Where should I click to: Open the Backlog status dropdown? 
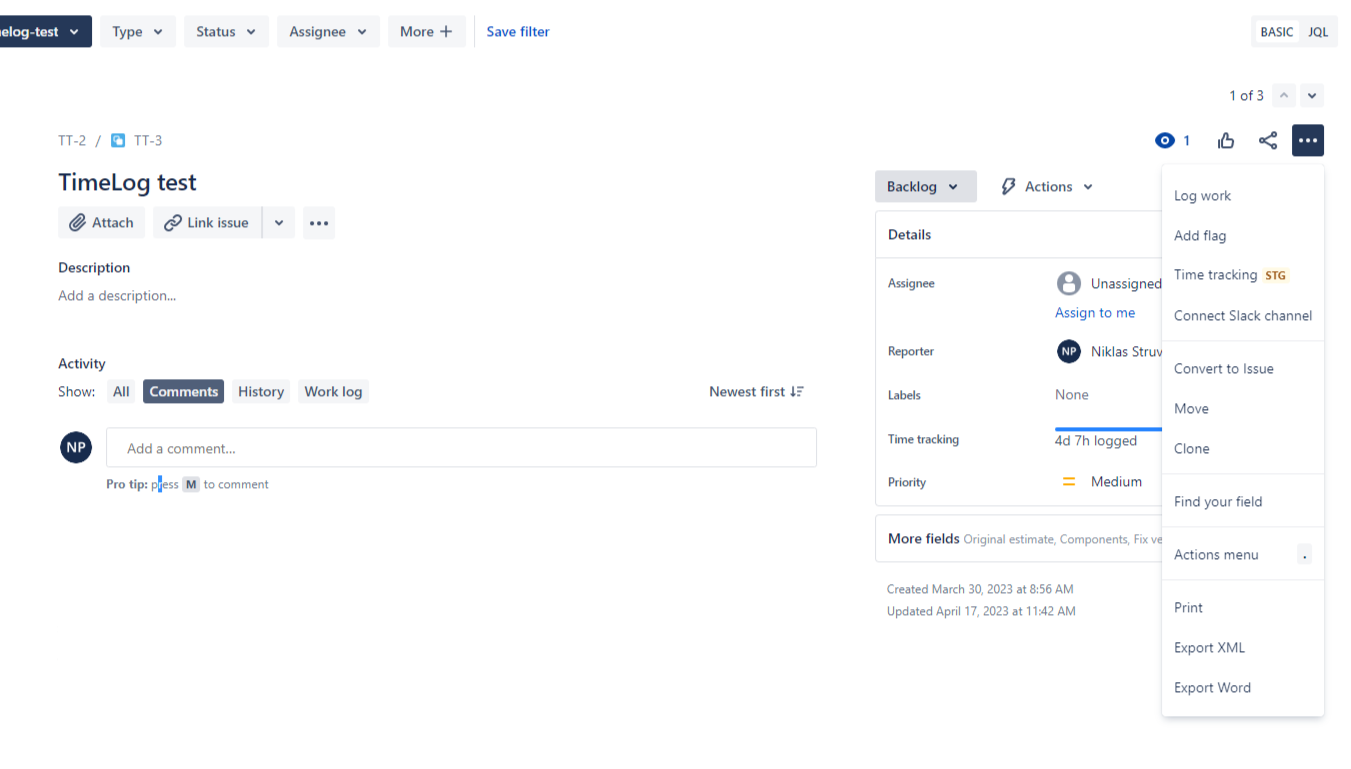(925, 186)
